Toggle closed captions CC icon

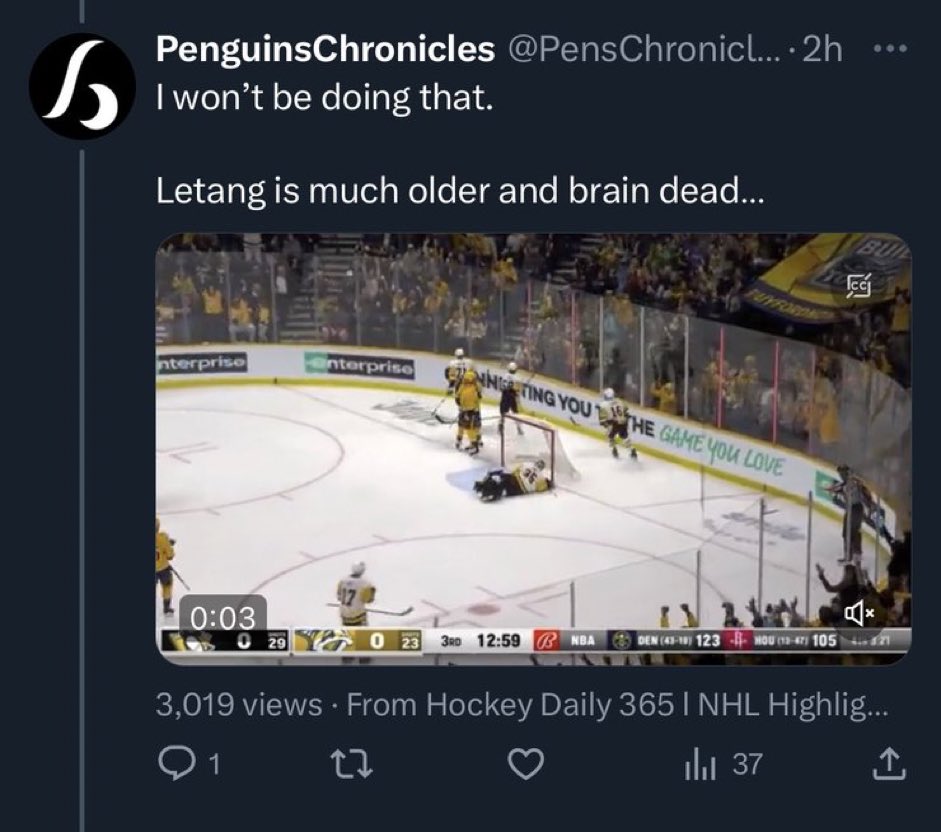(x=859, y=287)
